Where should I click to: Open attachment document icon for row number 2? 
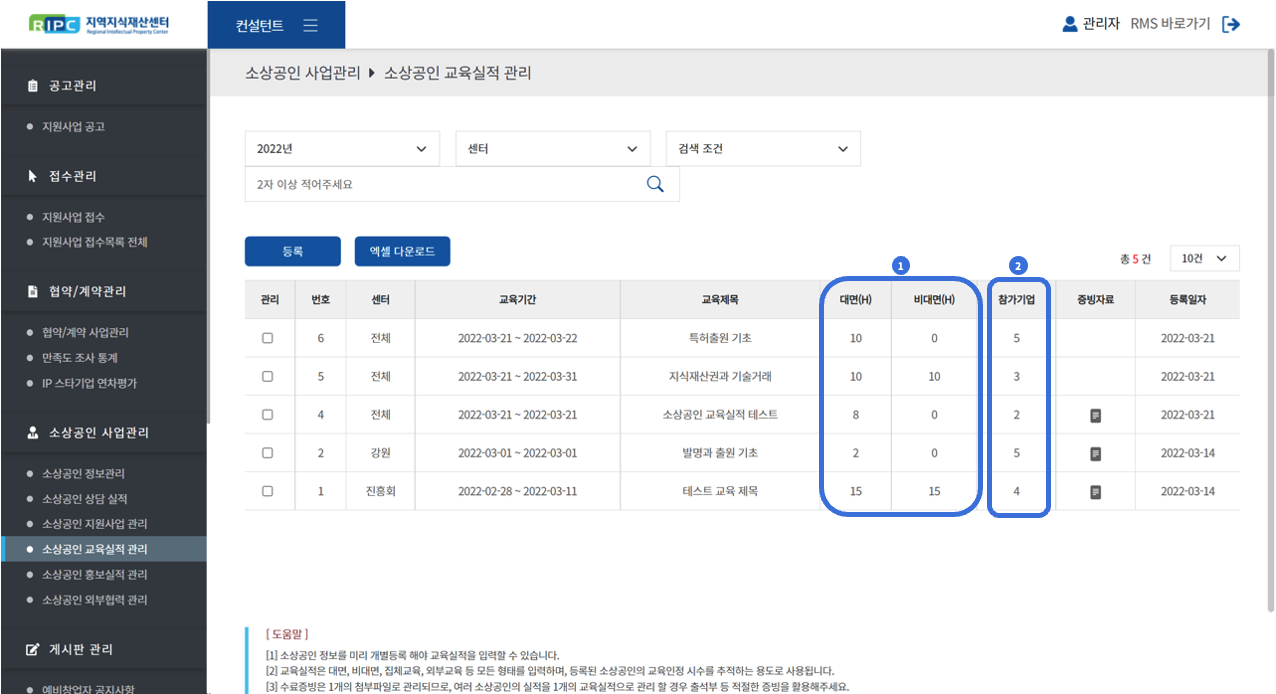pos(1096,453)
